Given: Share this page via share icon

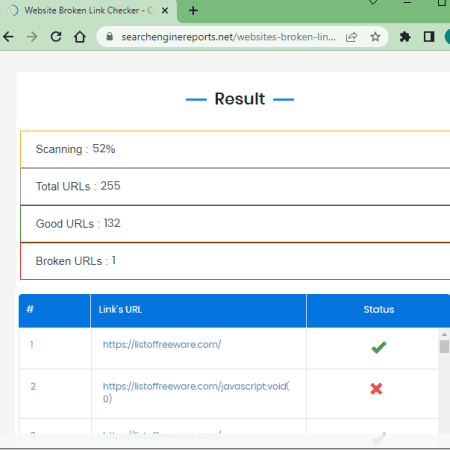Looking at the screenshot, I should click(351, 37).
